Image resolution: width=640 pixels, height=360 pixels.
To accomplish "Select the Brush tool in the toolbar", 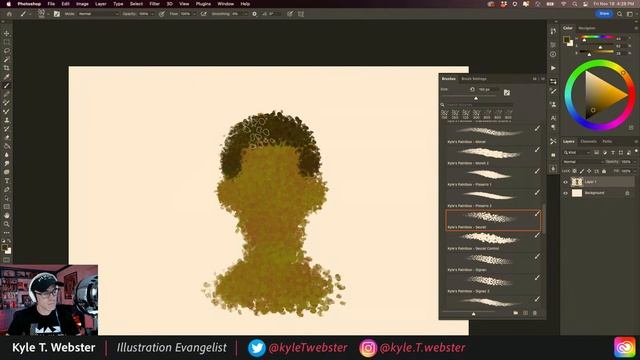I will [x=7, y=85].
